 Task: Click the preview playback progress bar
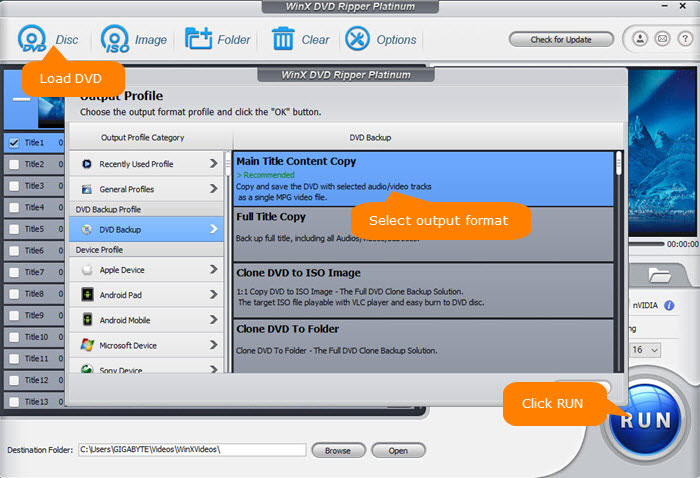(x=646, y=244)
